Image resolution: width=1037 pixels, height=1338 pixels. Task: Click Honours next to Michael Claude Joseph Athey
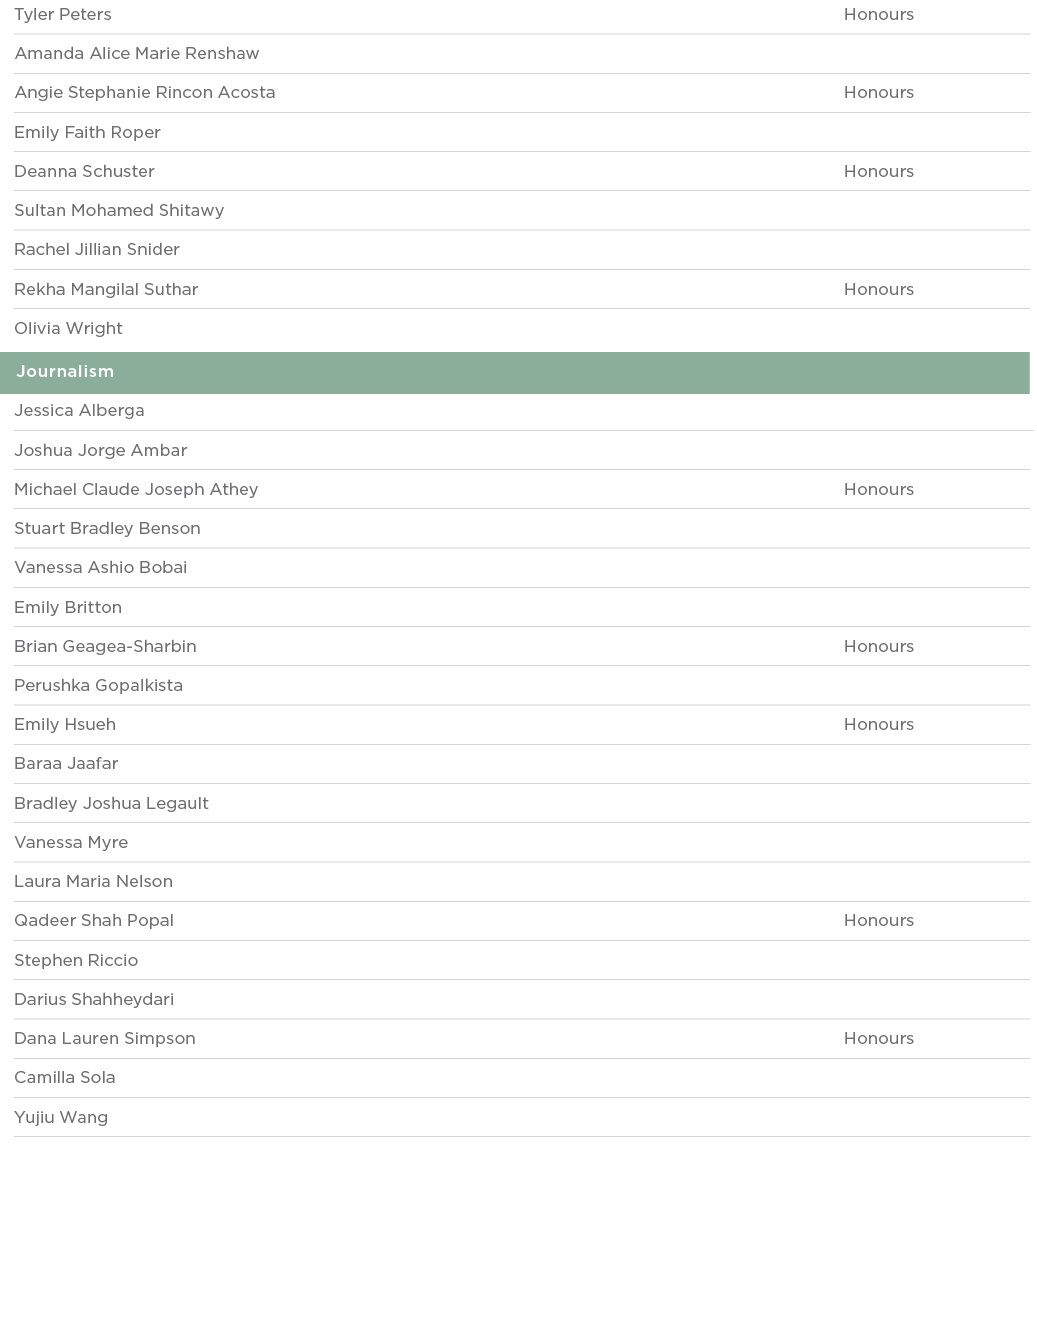click(x=878, y=490)
